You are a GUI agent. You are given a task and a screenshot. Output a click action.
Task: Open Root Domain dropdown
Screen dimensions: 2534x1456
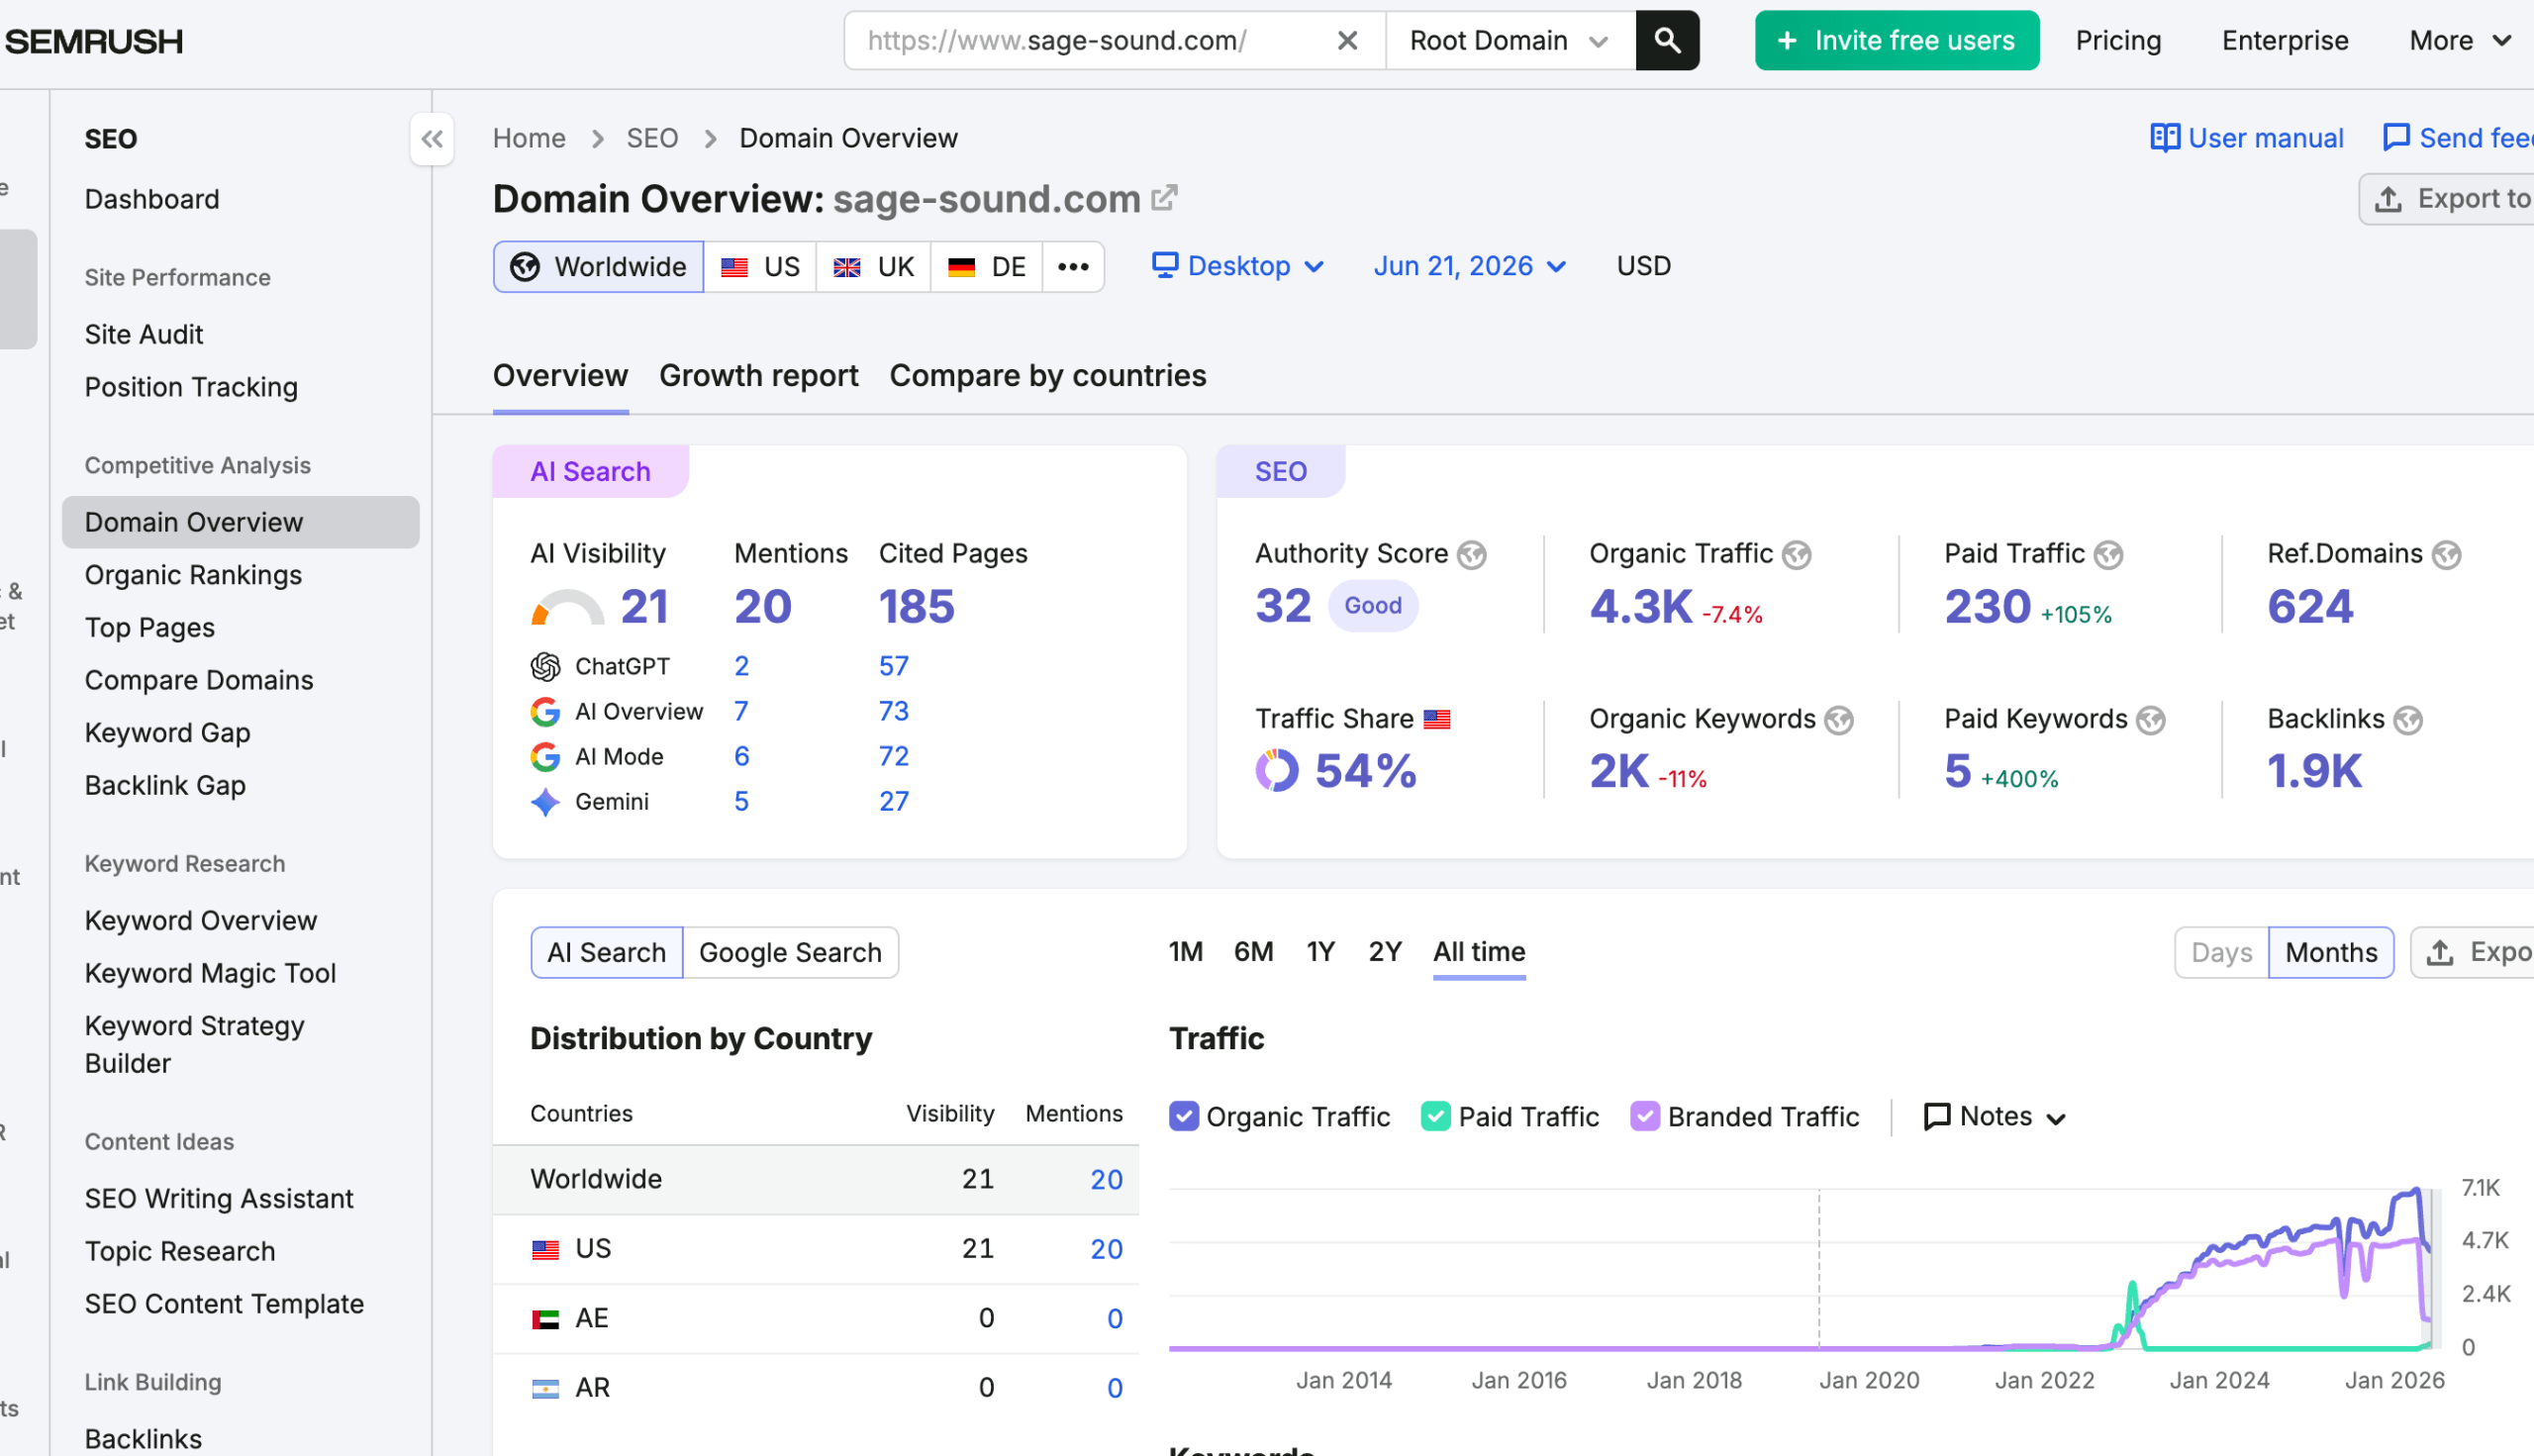[x=1510, y=40]
